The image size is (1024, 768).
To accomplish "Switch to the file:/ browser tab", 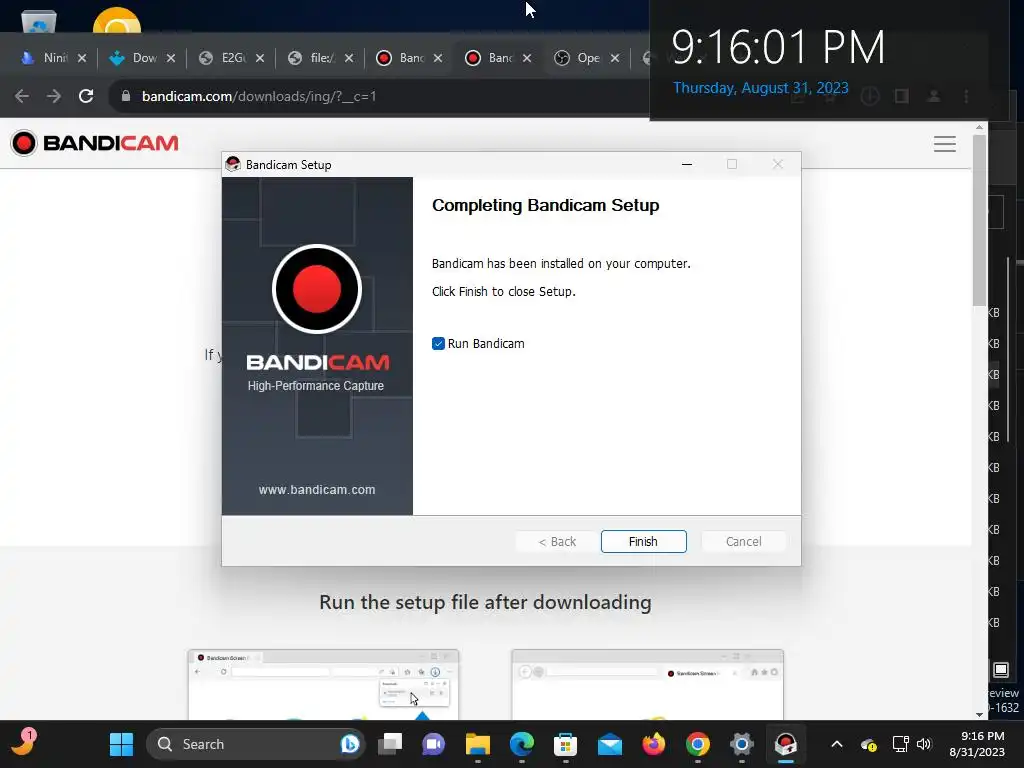I will click(x=319, y=58).
